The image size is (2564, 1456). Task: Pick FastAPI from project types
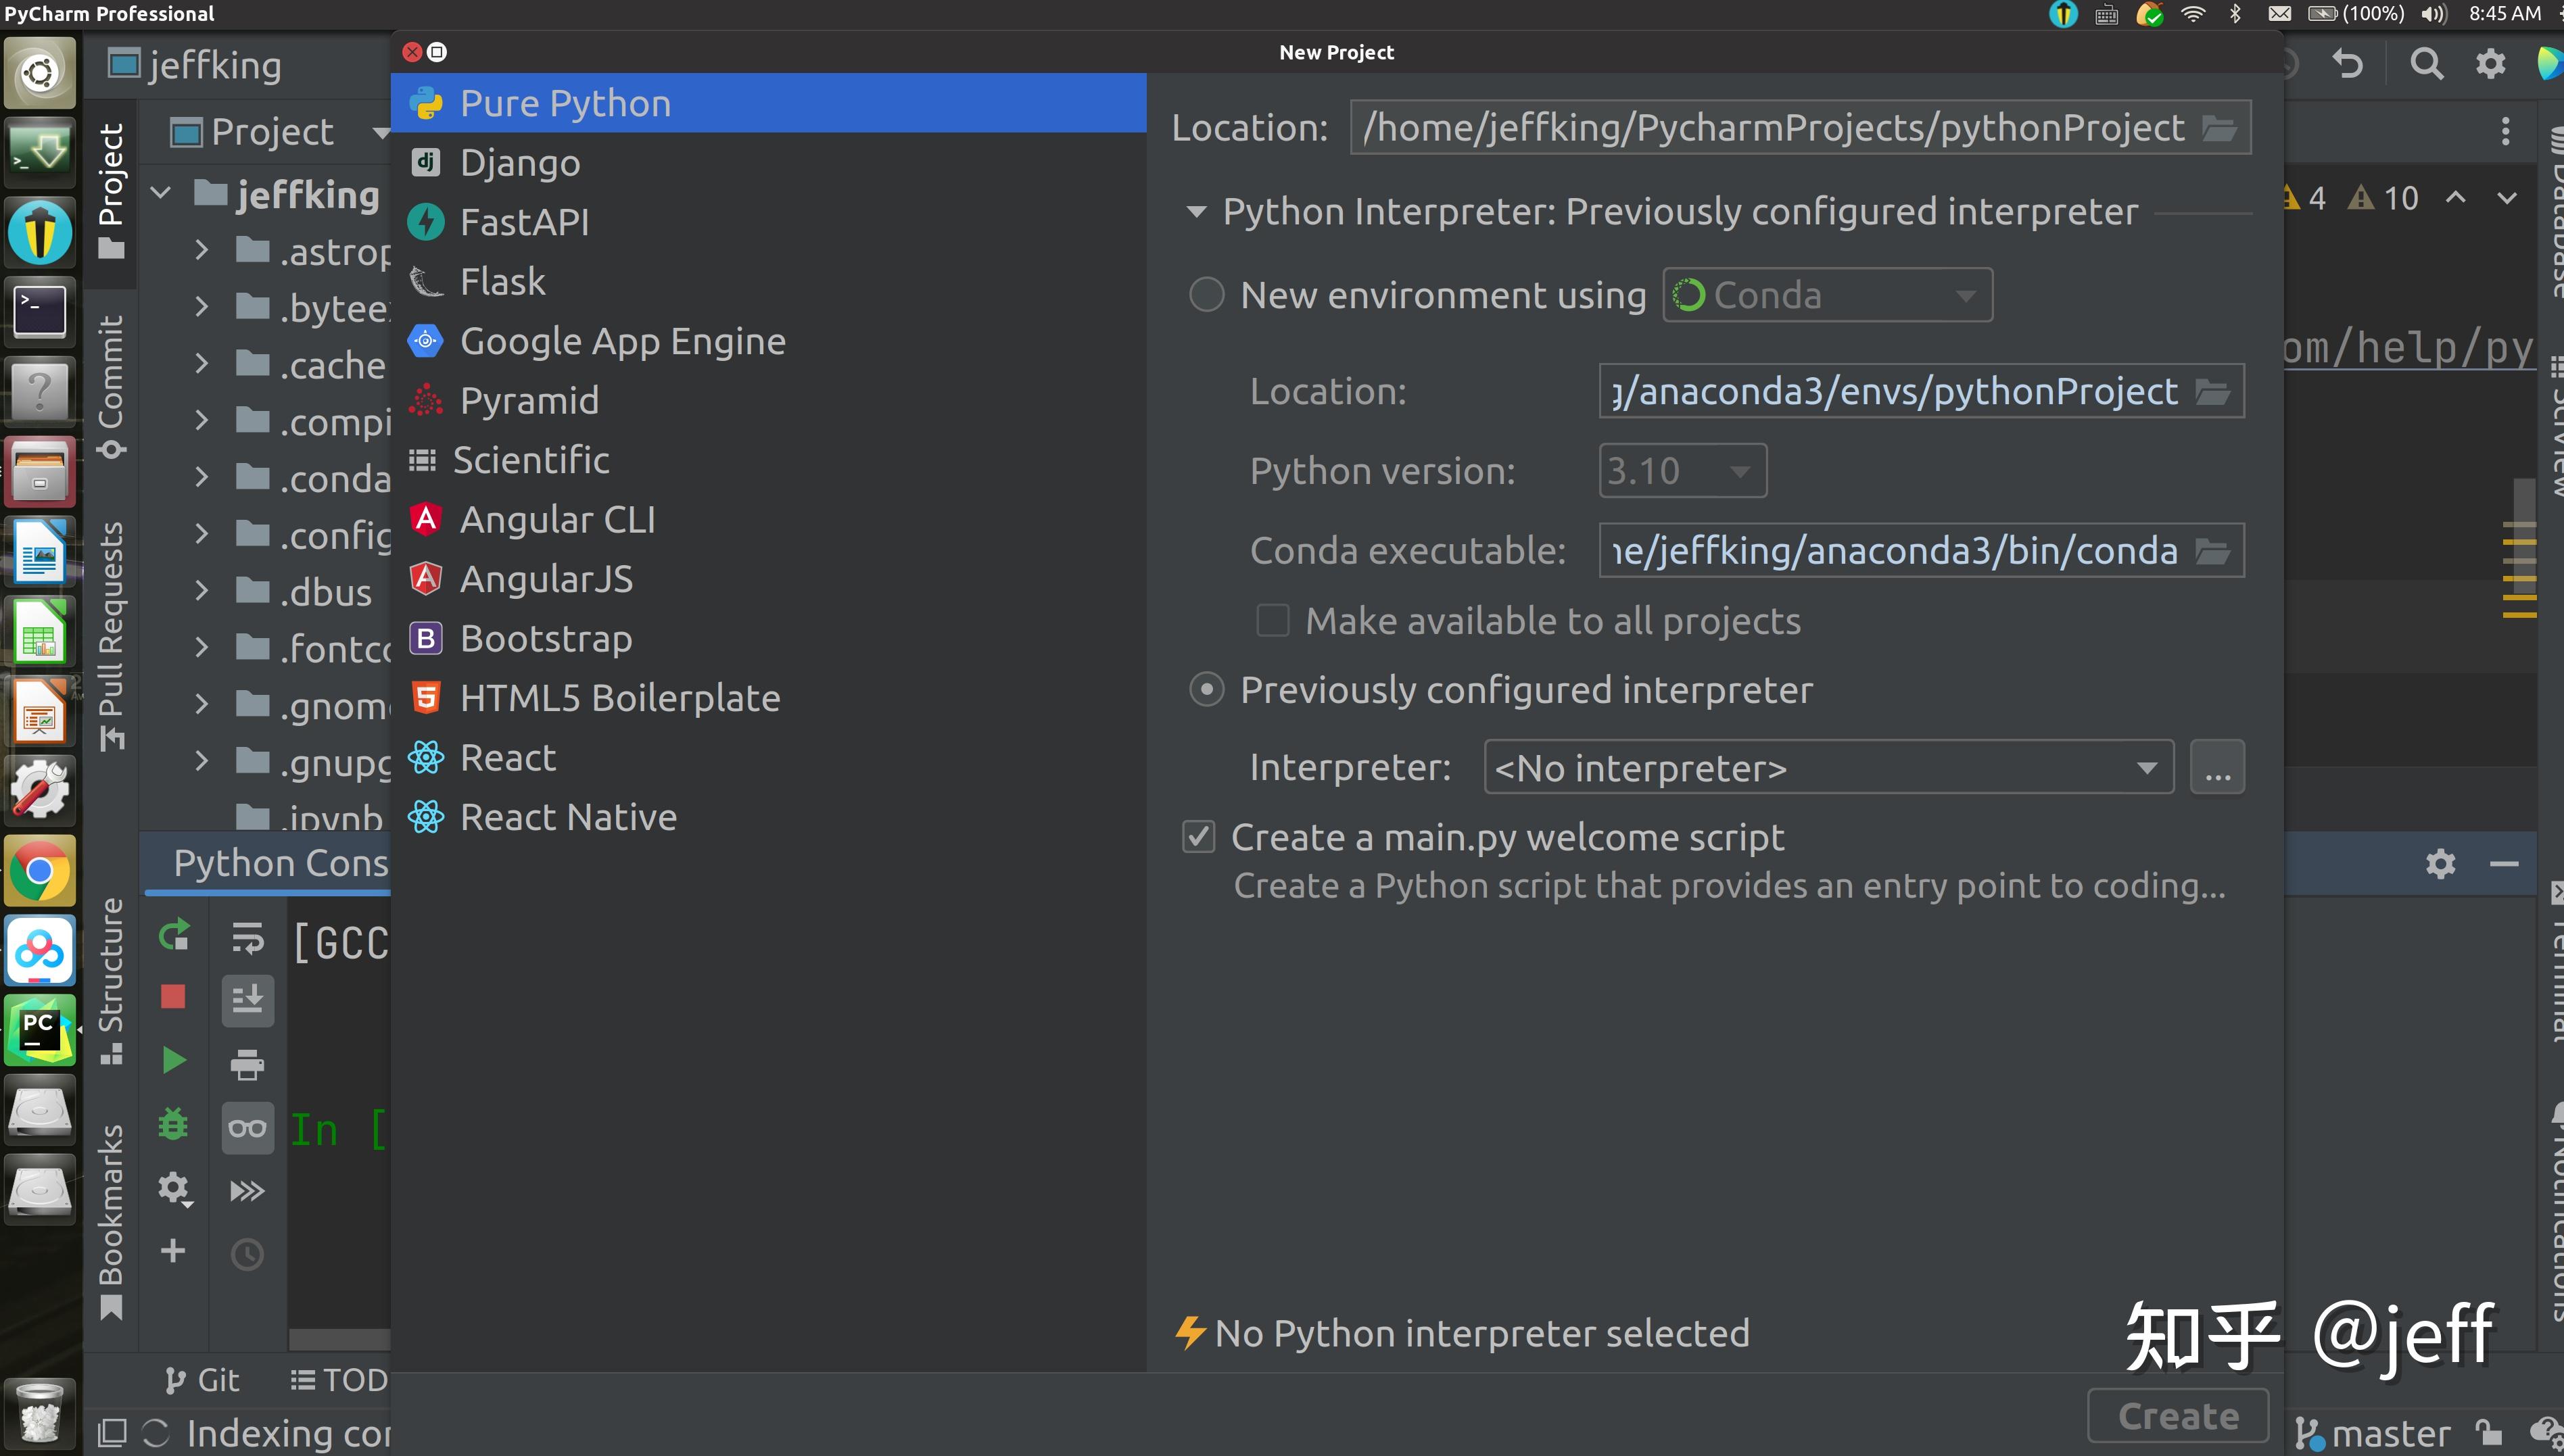(768, 222)
